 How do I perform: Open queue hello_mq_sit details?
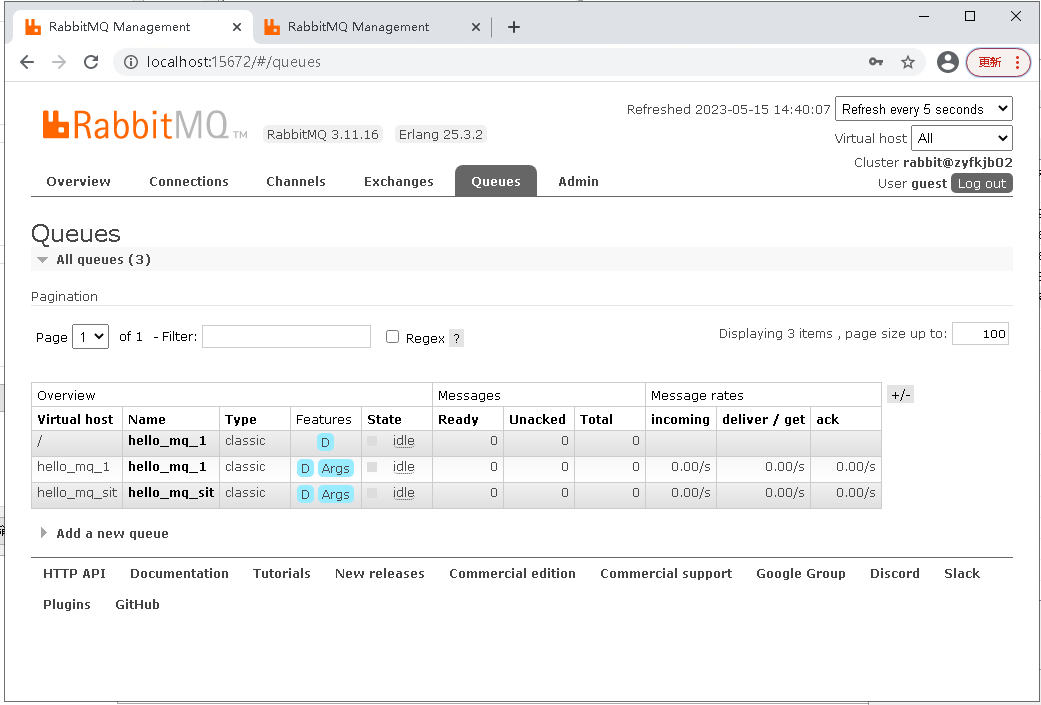click(171, 493)
